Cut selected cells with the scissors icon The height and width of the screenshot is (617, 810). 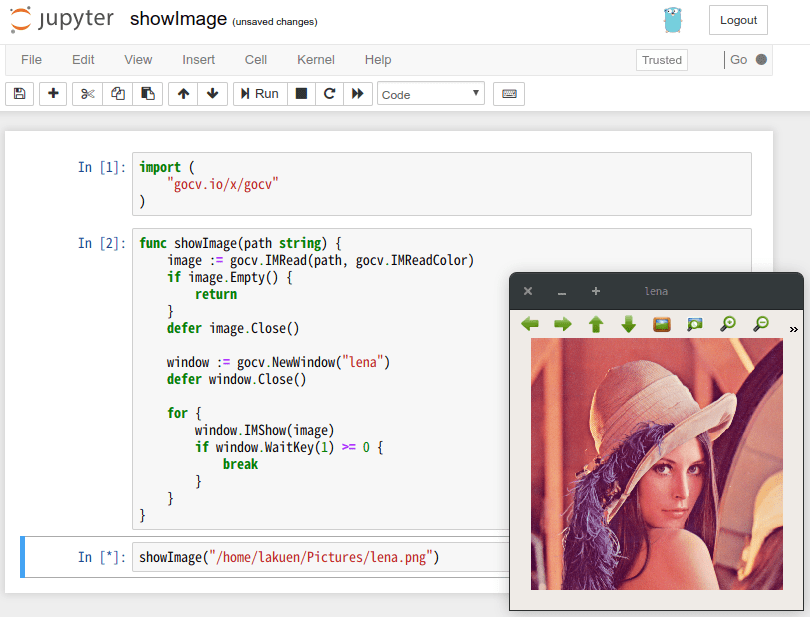pos(87,94)
